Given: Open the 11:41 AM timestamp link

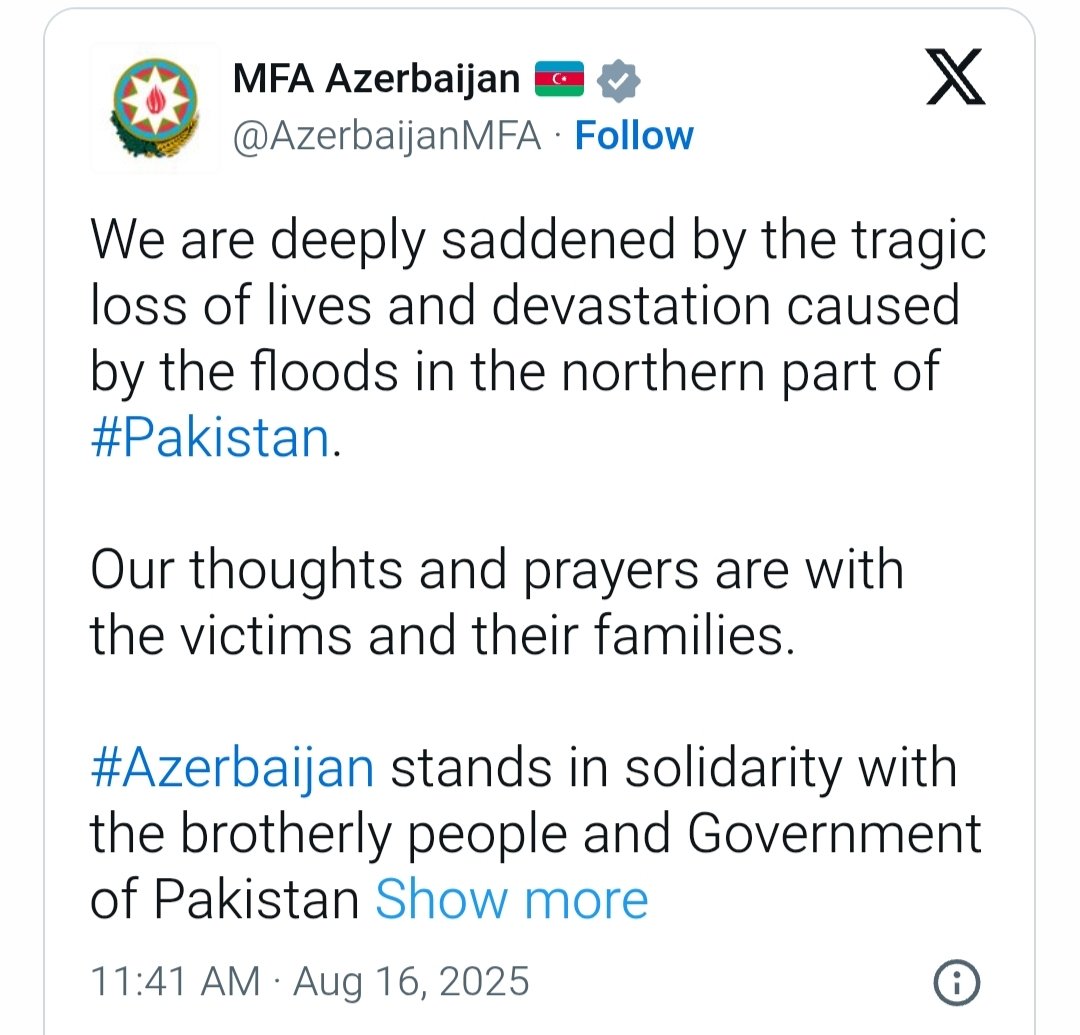Looking at the screenshot, I should click(x=175, y=981).
